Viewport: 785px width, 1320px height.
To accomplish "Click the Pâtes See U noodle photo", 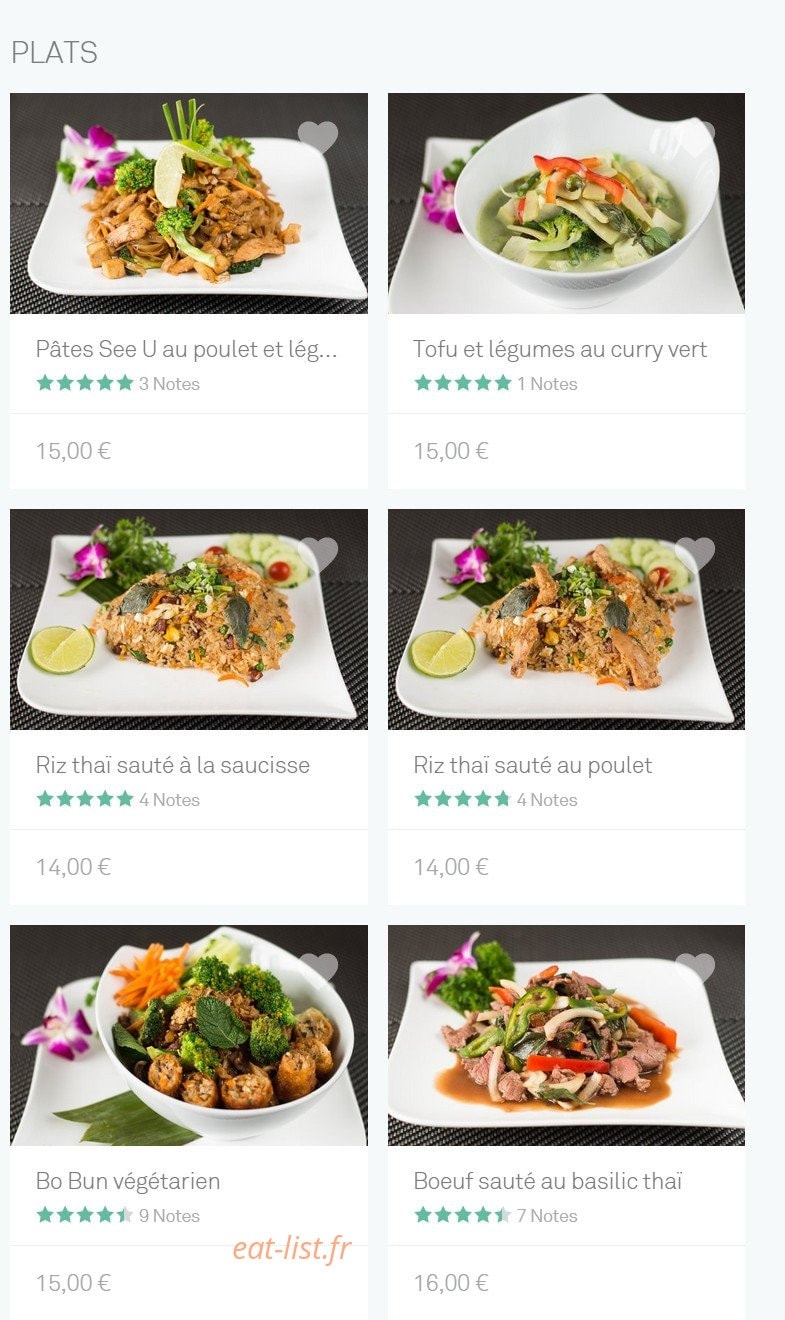I will (189, 203).
